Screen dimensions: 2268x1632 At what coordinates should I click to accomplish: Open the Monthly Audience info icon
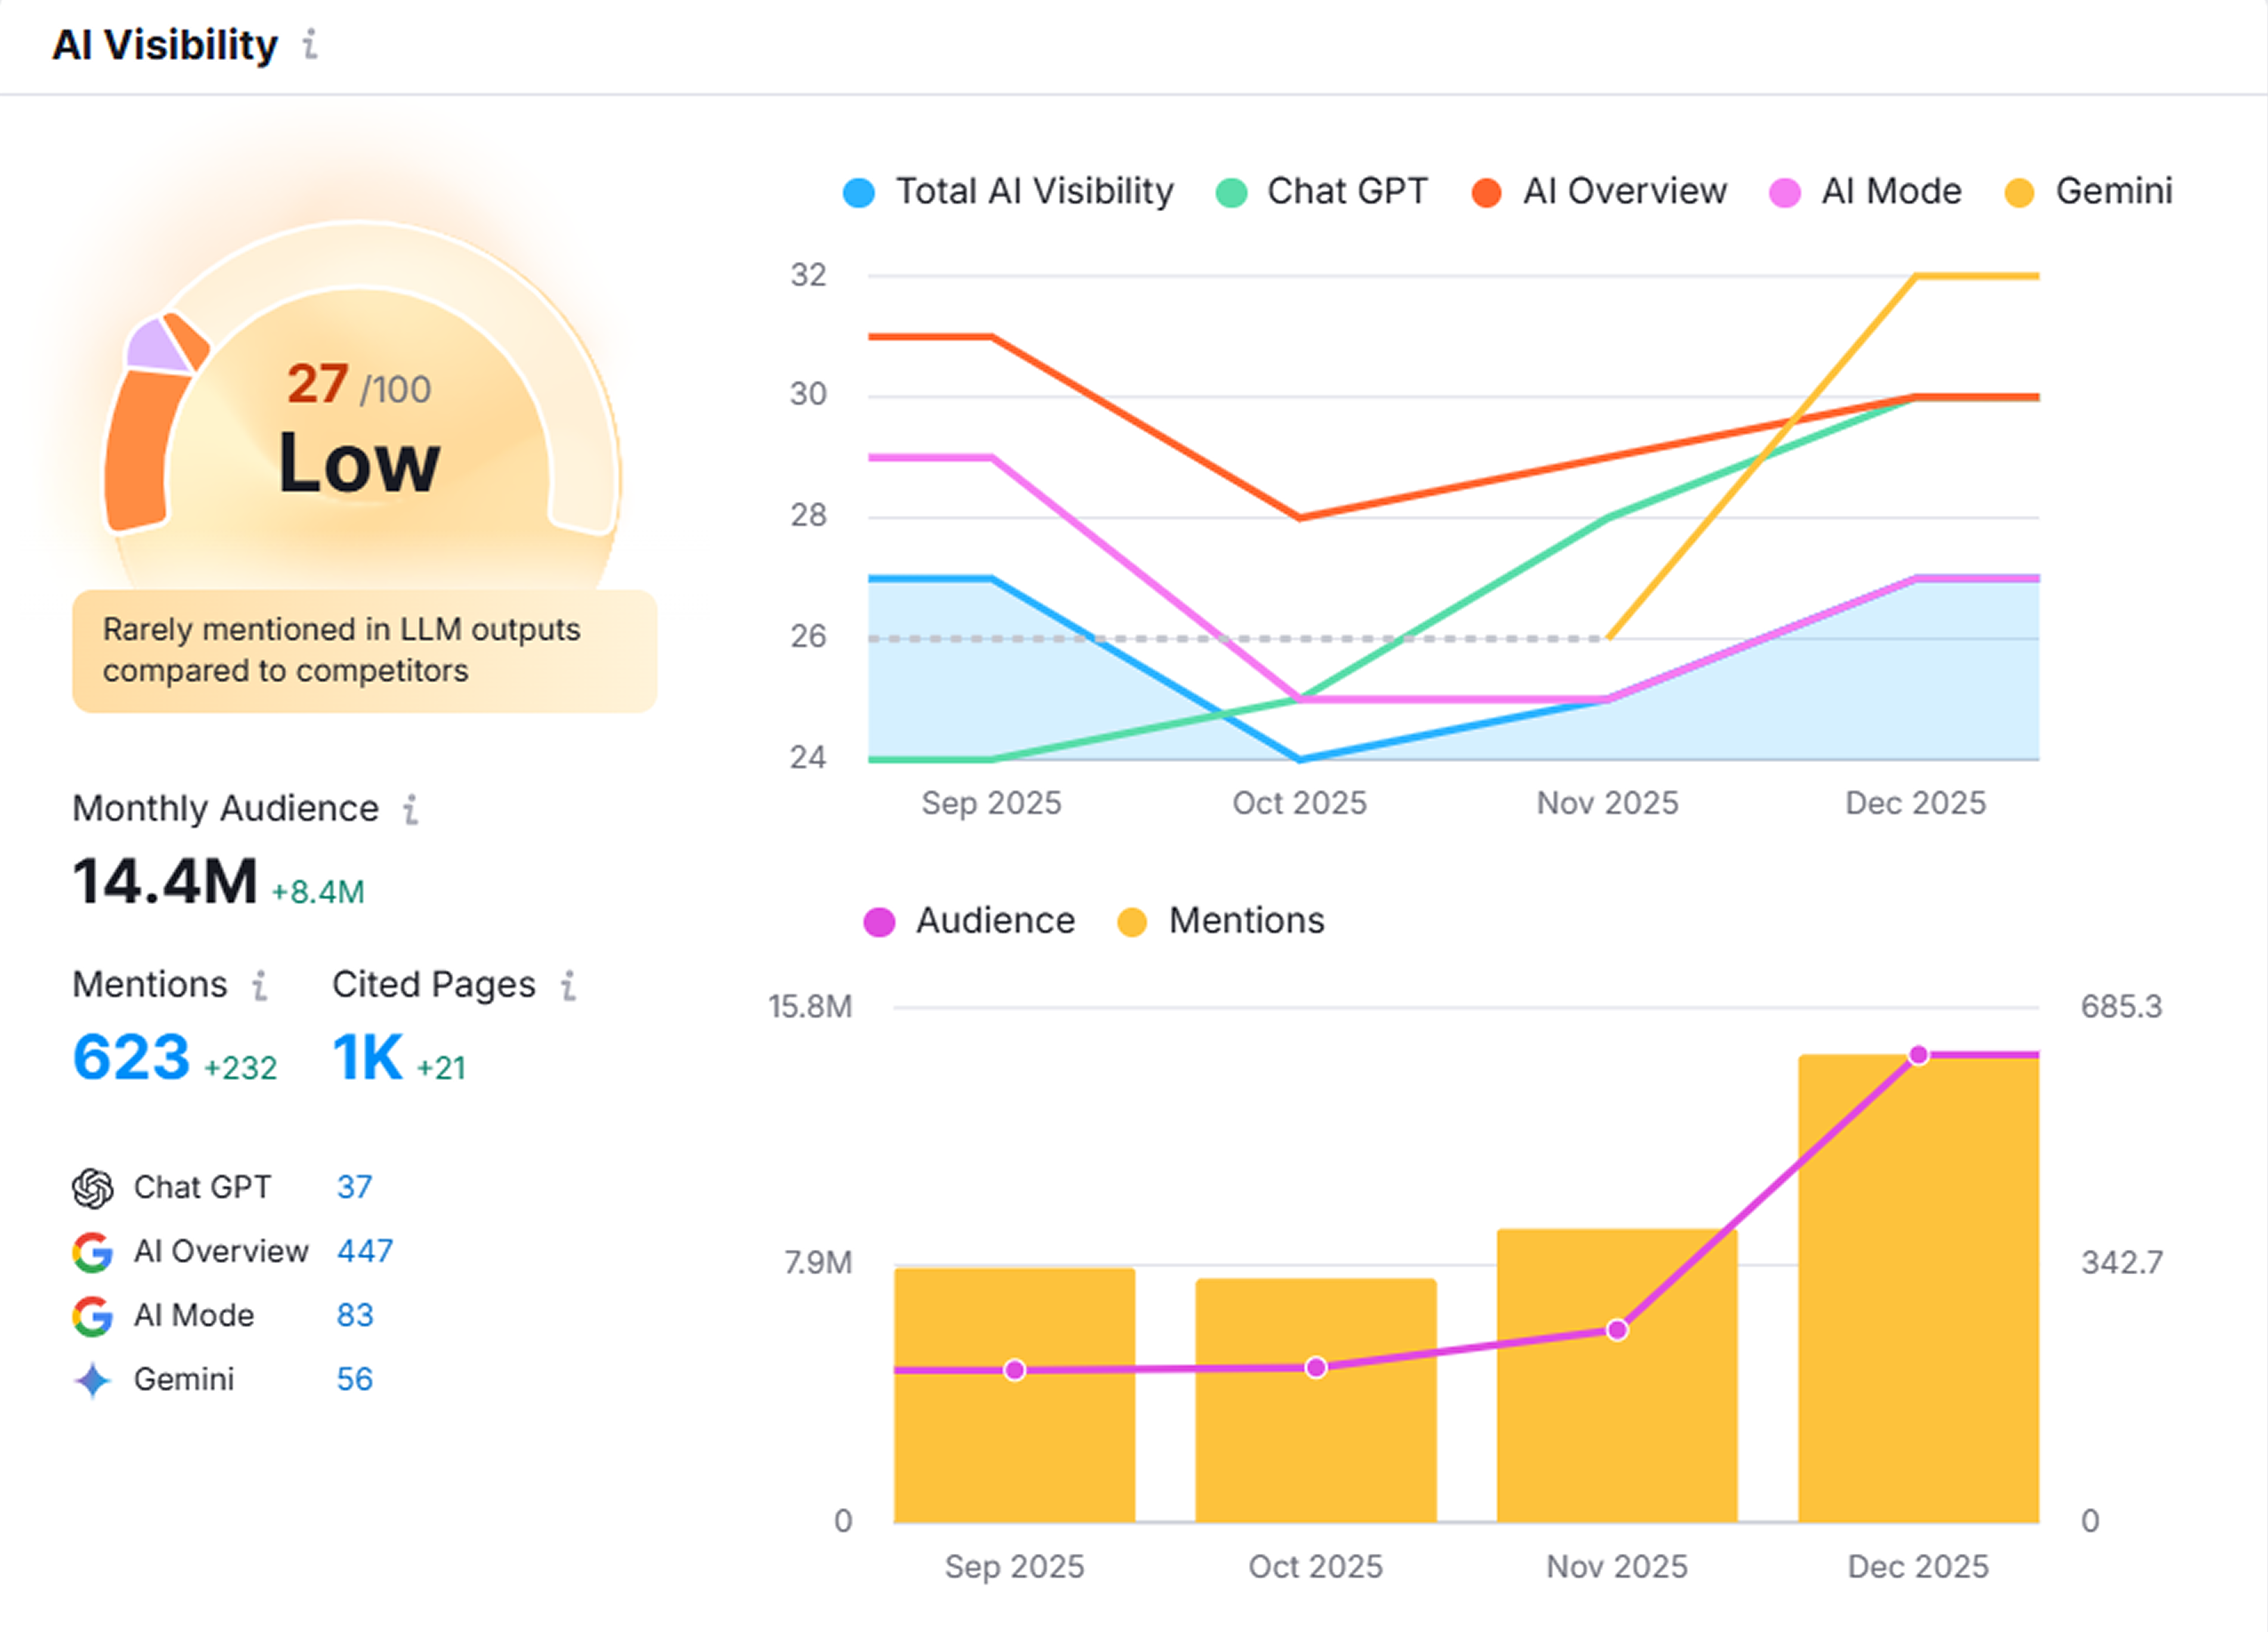(410, 809)
